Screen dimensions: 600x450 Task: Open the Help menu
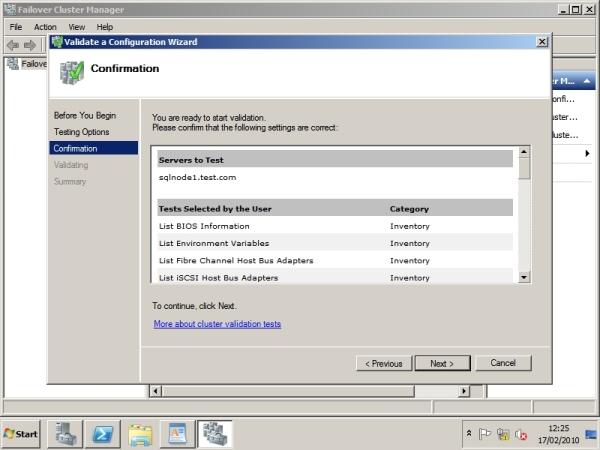[x=104, y=27]
